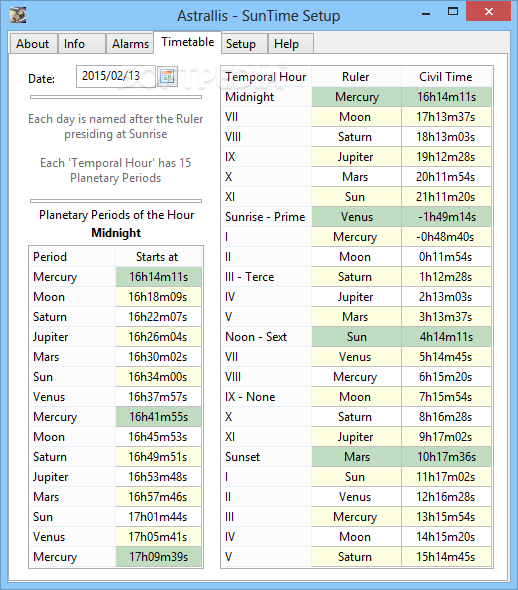Image resolution: width=518 pixels, height=590 pixels.
Task: Click civil time 3h13m37s
Action: 447,317
